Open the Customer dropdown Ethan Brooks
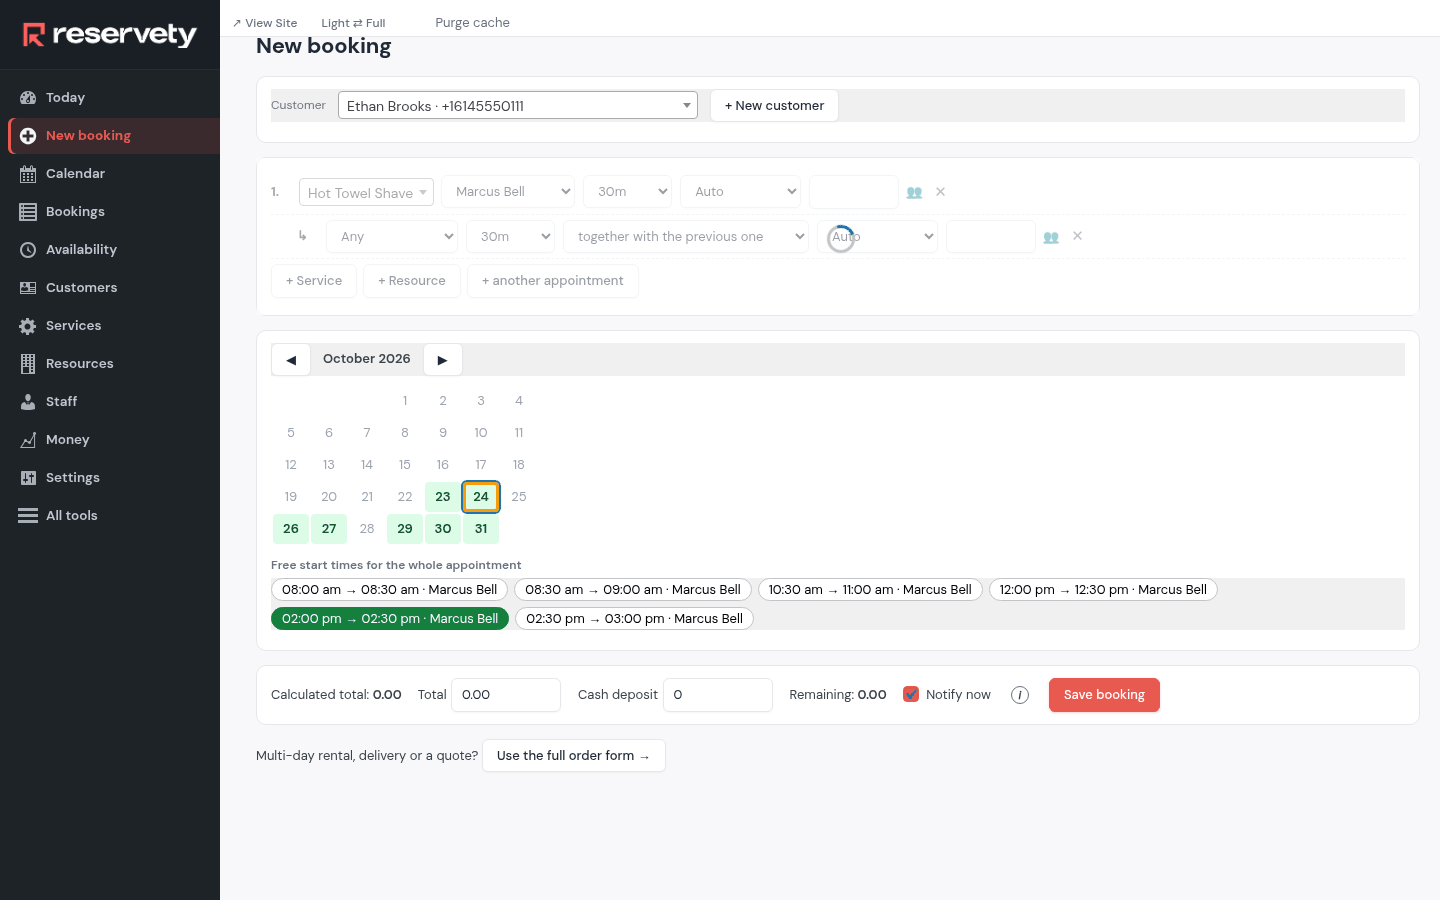The image size is (1440, 900). [518, 105]
